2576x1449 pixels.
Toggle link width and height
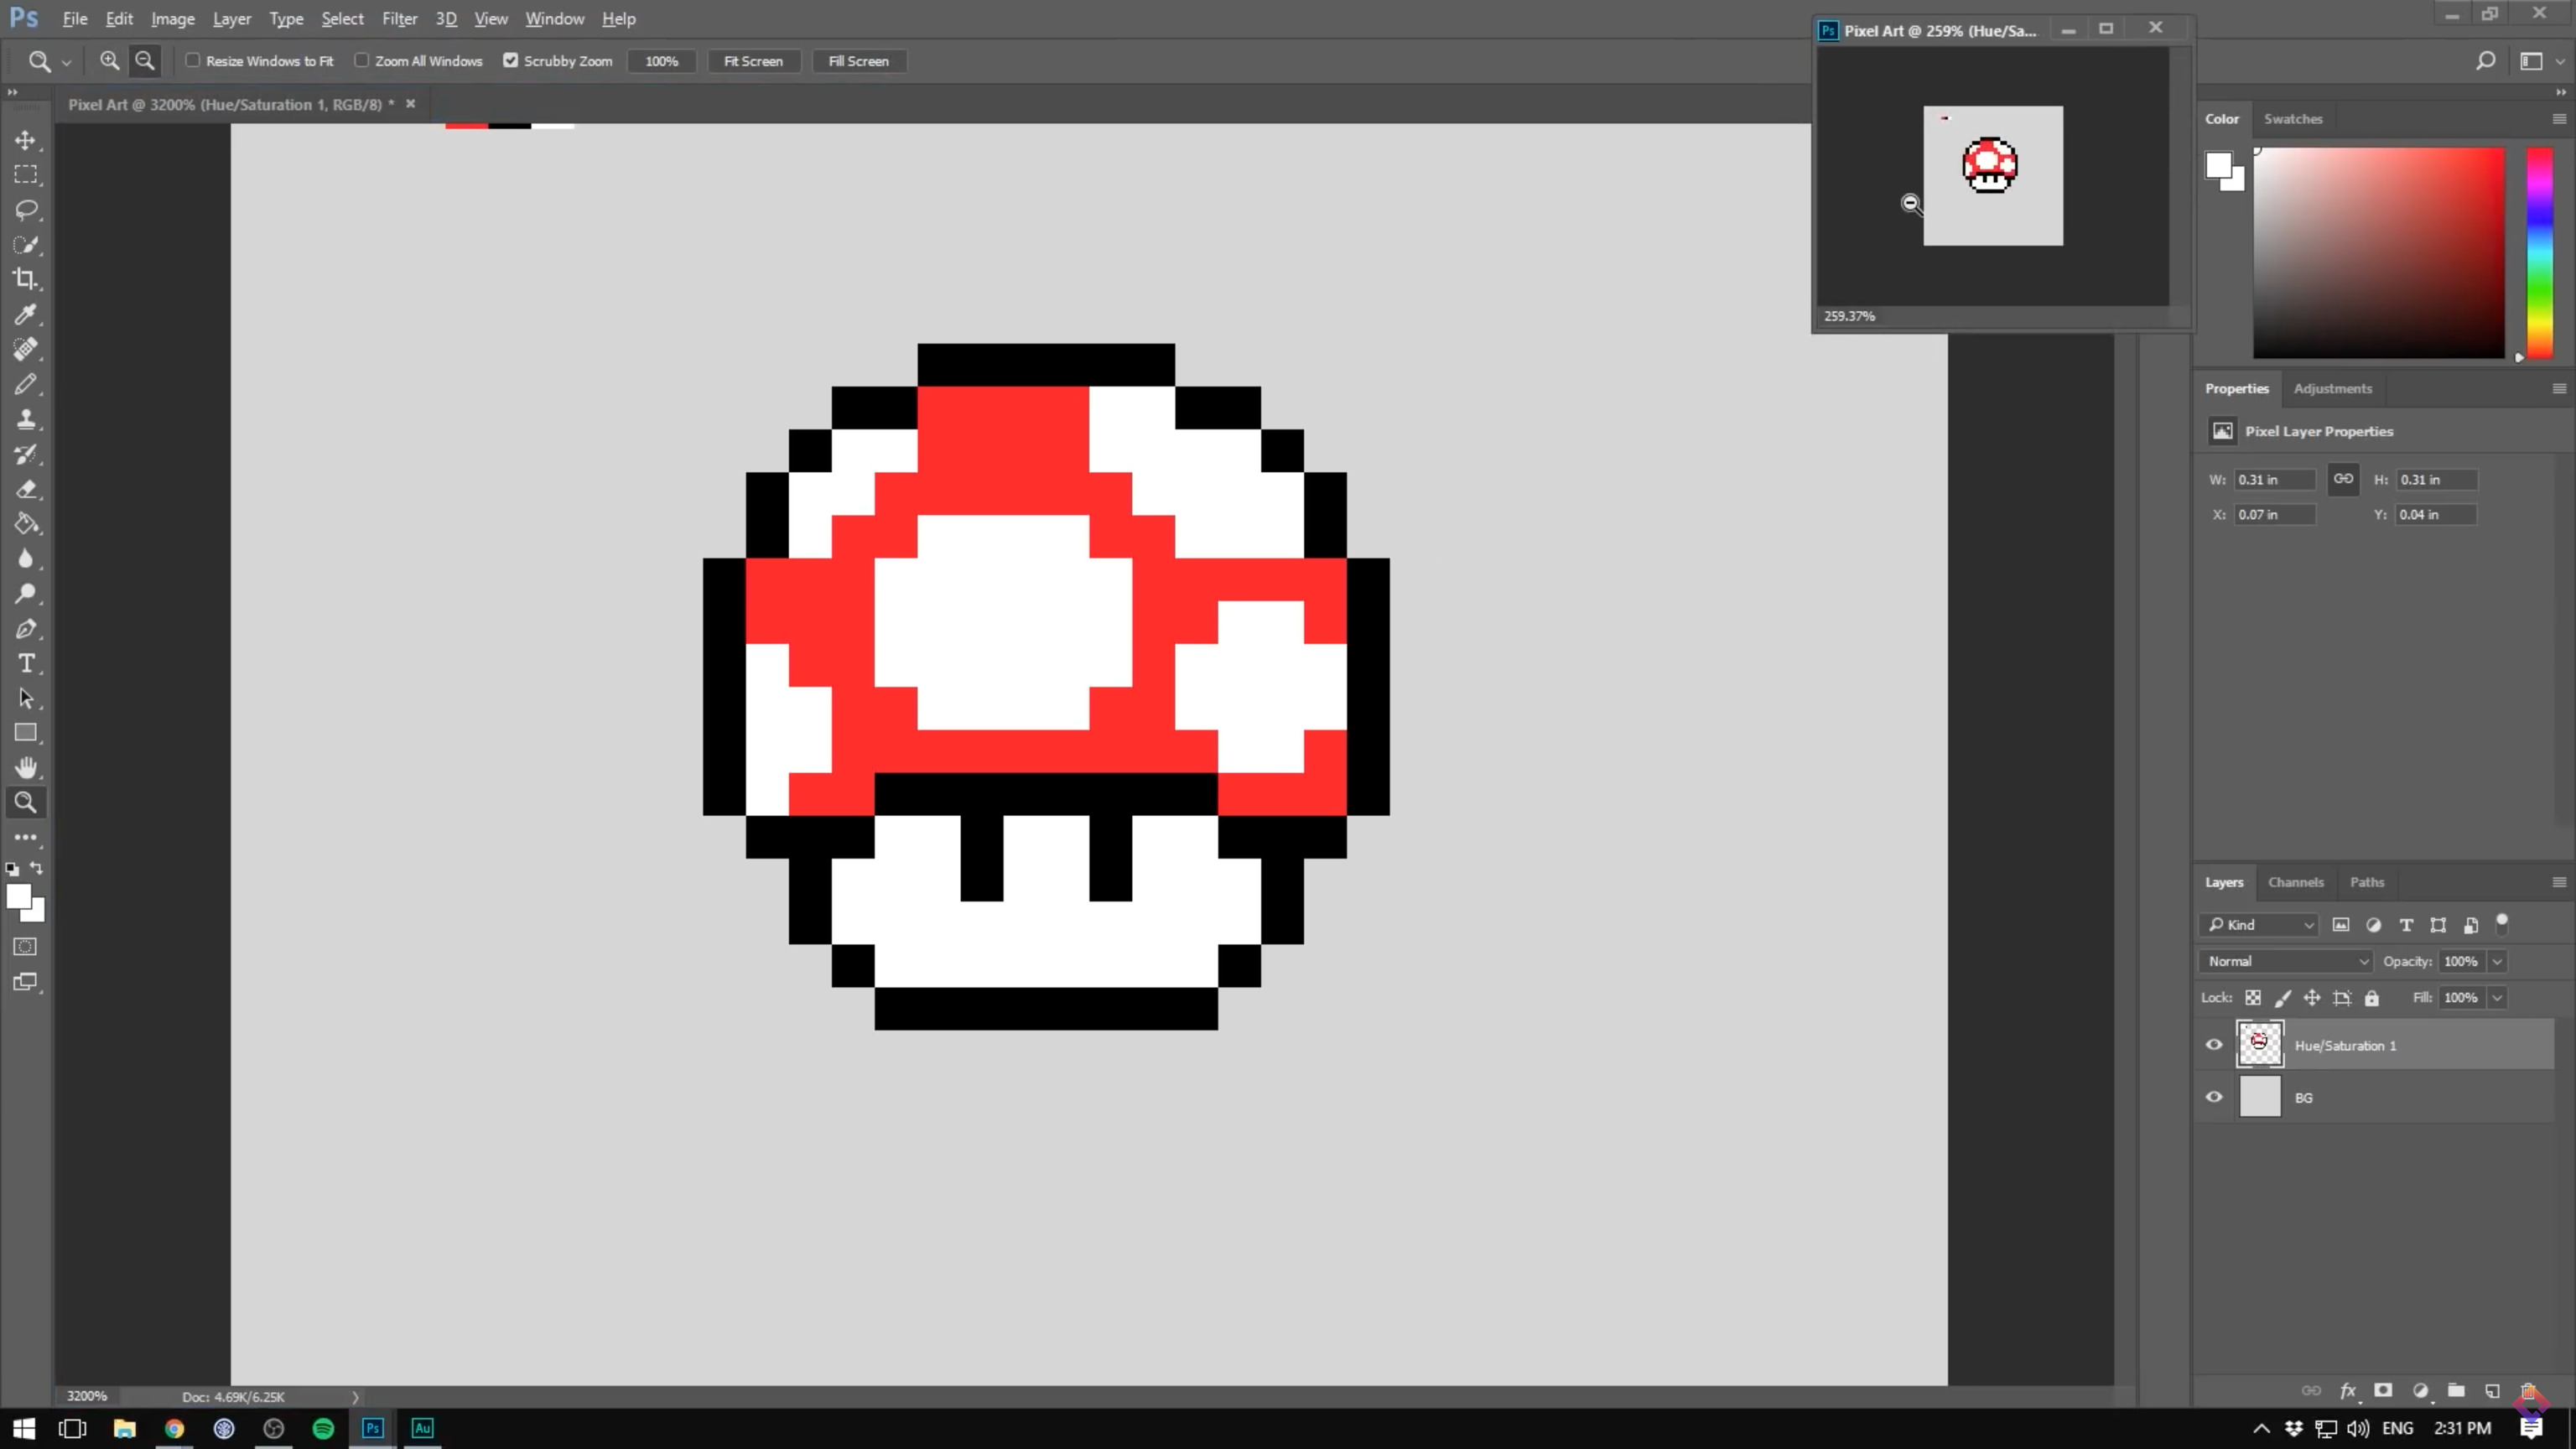tap(2343, 479)
